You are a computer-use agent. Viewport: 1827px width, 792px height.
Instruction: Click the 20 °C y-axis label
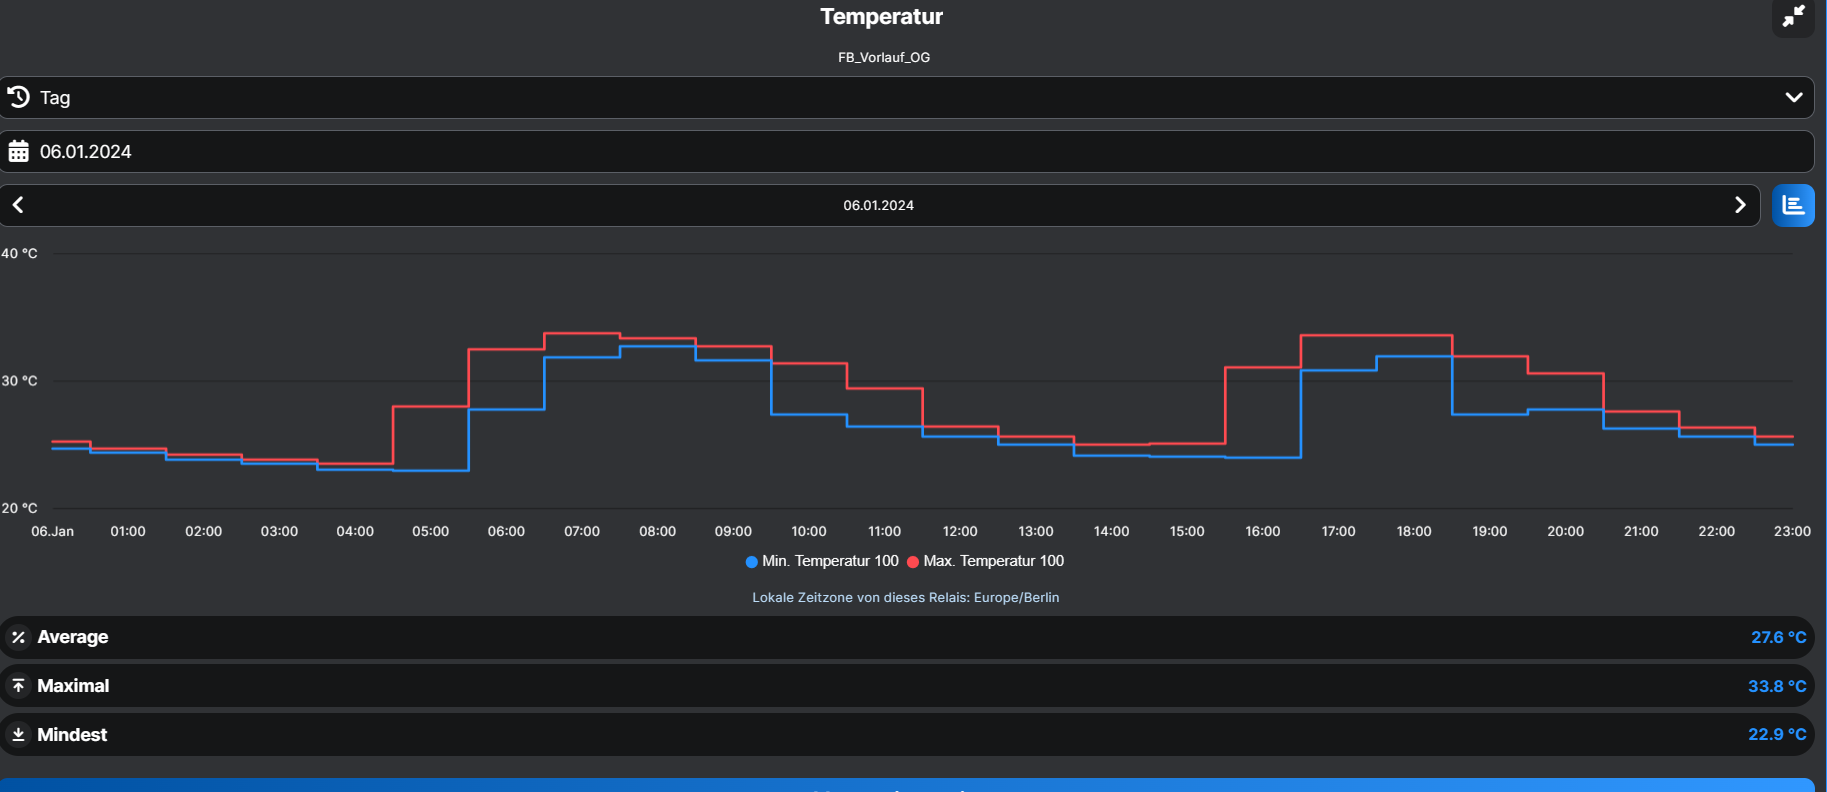pos(19,508)
